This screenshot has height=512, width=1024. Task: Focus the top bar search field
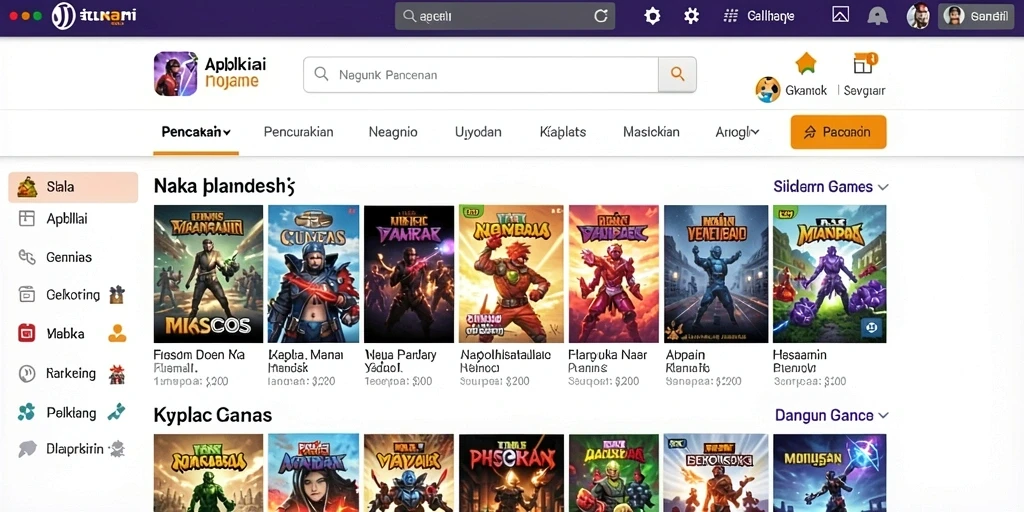pos(505,16)
